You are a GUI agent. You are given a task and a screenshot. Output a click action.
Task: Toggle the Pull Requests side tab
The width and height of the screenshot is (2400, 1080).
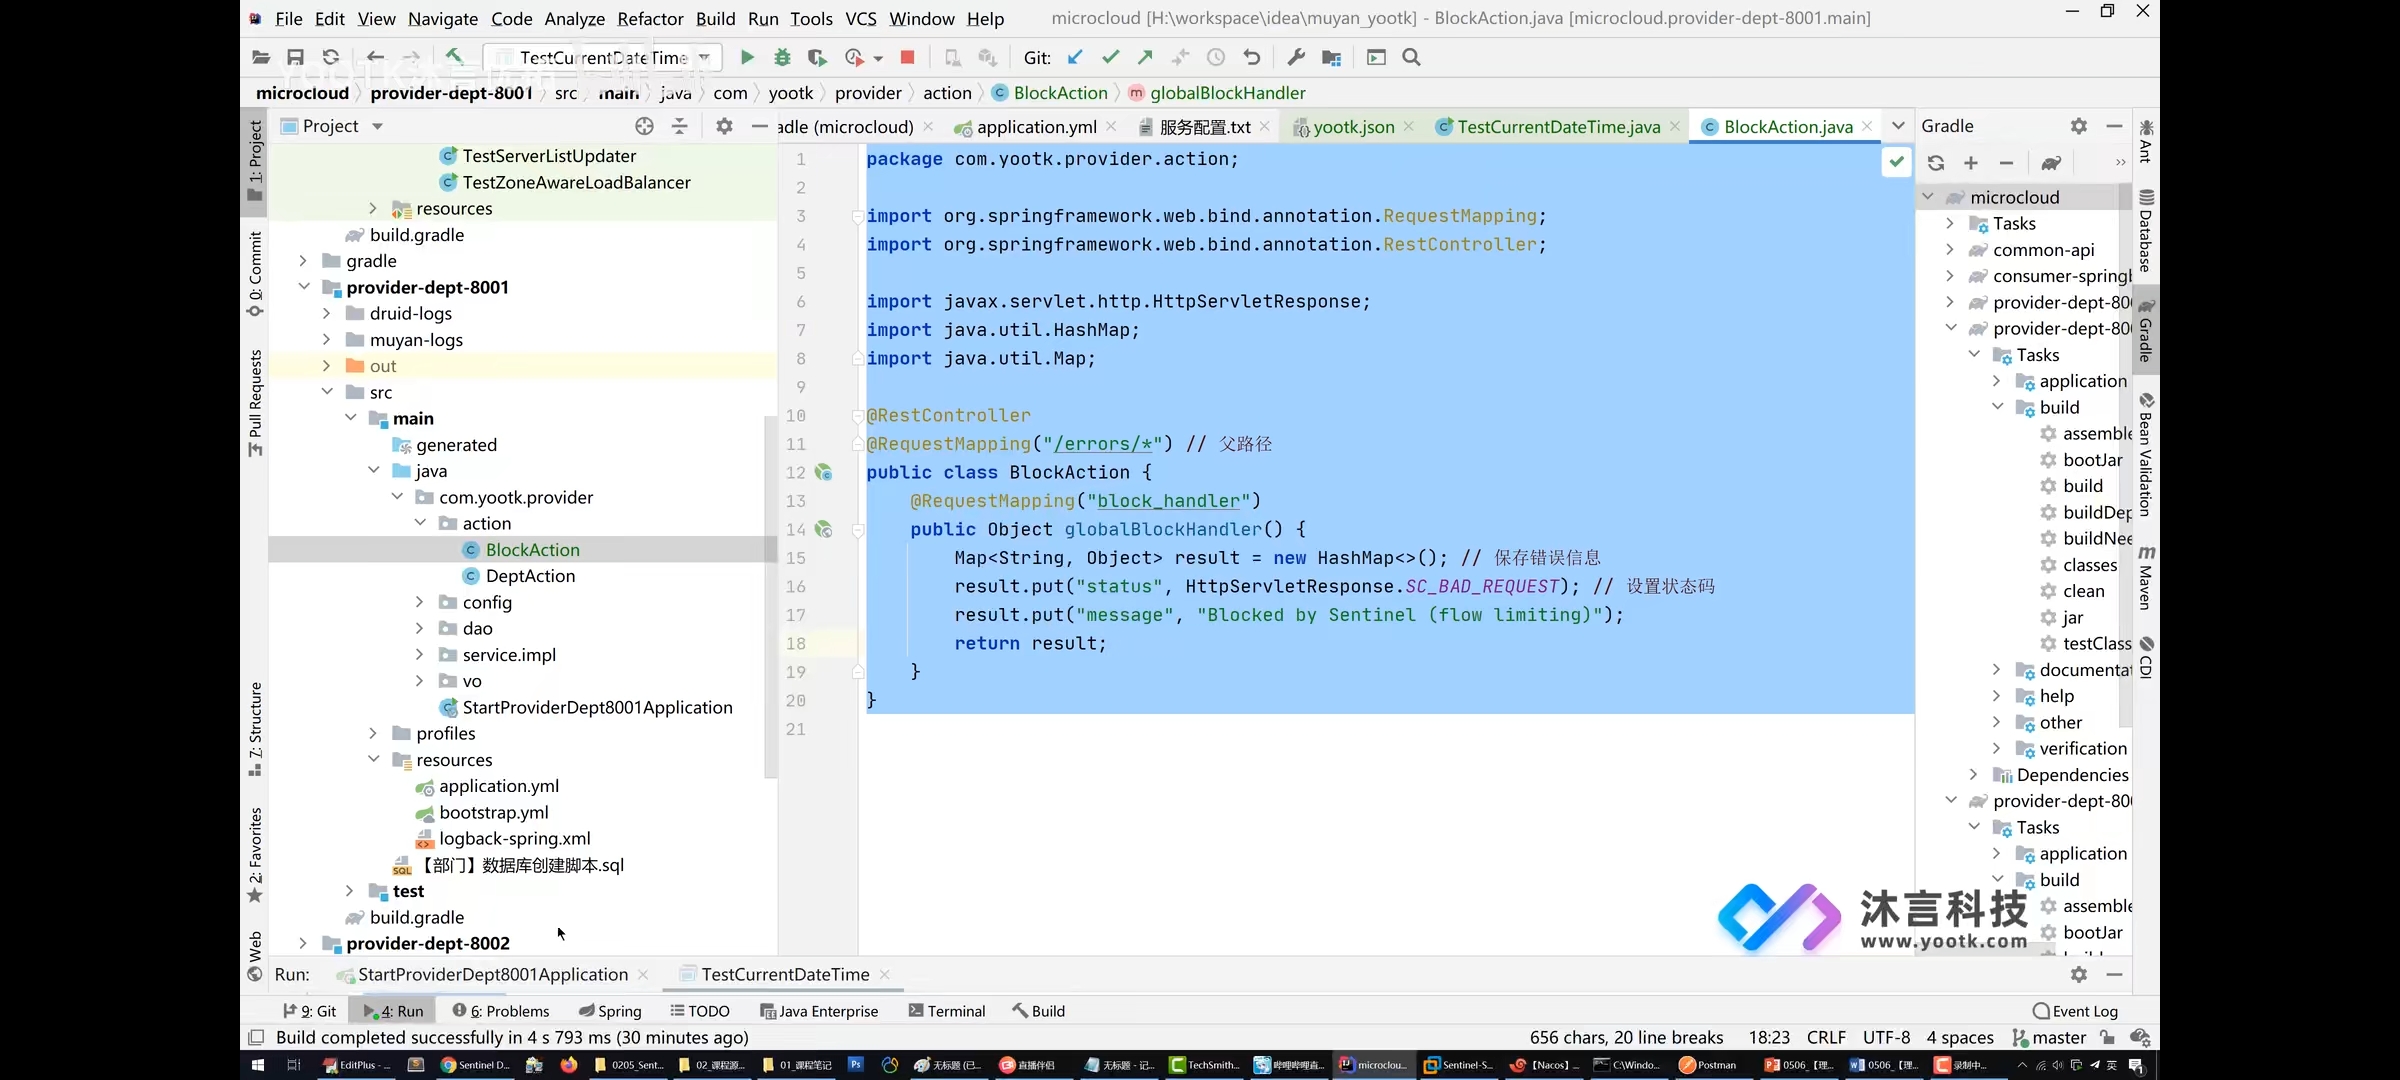(255, 403)
